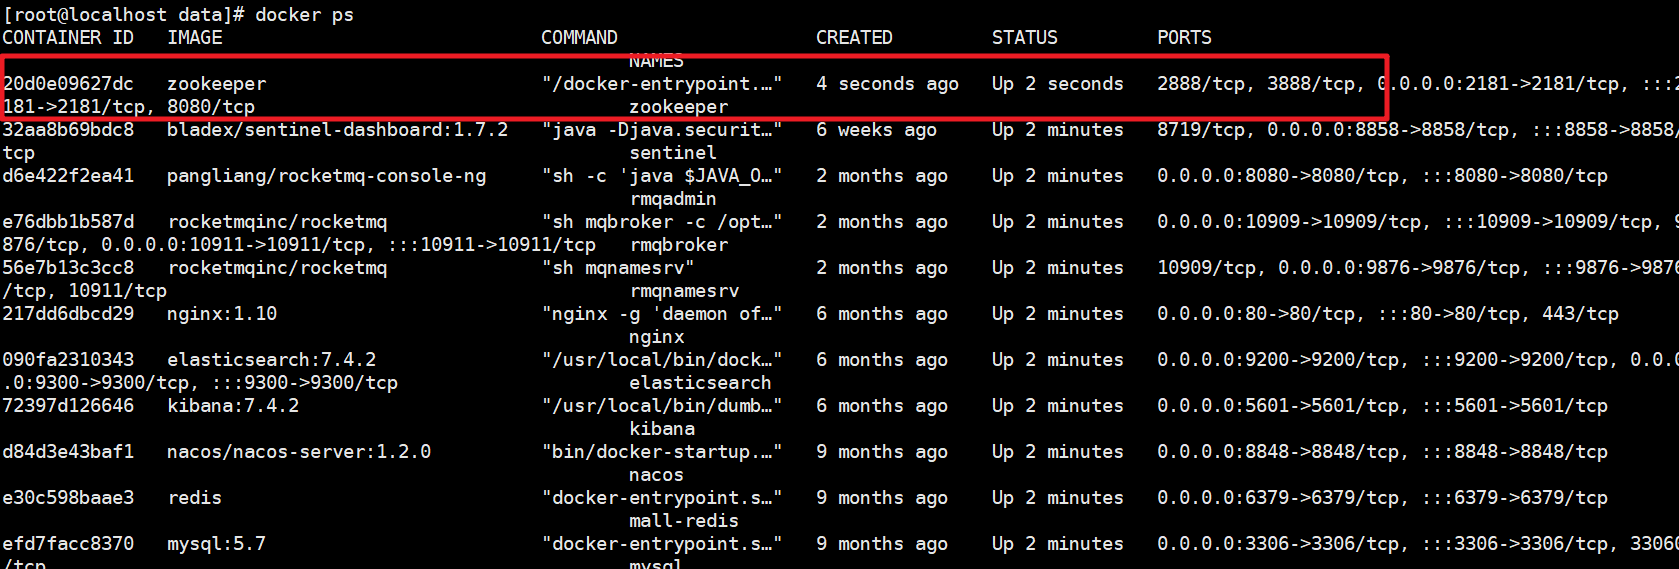Click the 'bin/docker-startup.…' command
The width and height of the screenshot is (1679, 569).
(662, 452)
